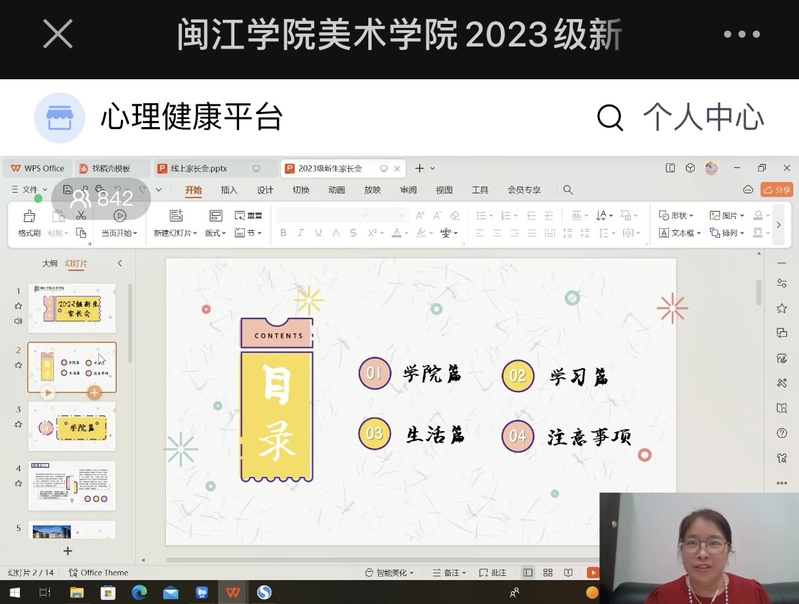This screenshot has width=799, height=604.
Task: Open 个人中心 personal center
Action: tap(703, 117)
